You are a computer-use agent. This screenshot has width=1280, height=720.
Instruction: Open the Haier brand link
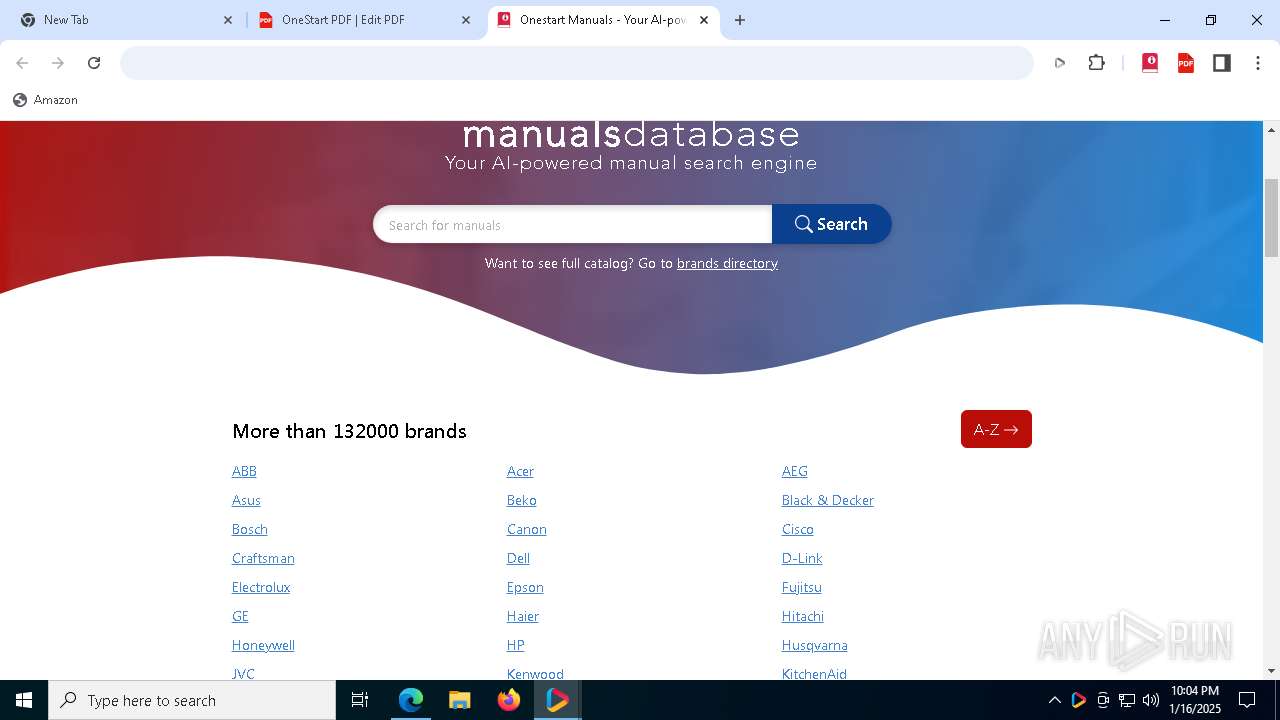[x=523, y=616]
